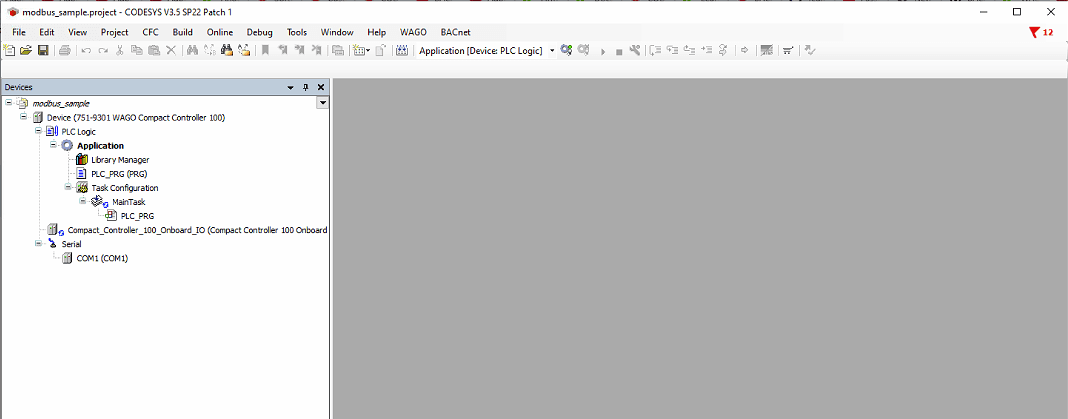This screenshot has width=1068, height=419.
Task: Open the Help menu
Action: 377,32
